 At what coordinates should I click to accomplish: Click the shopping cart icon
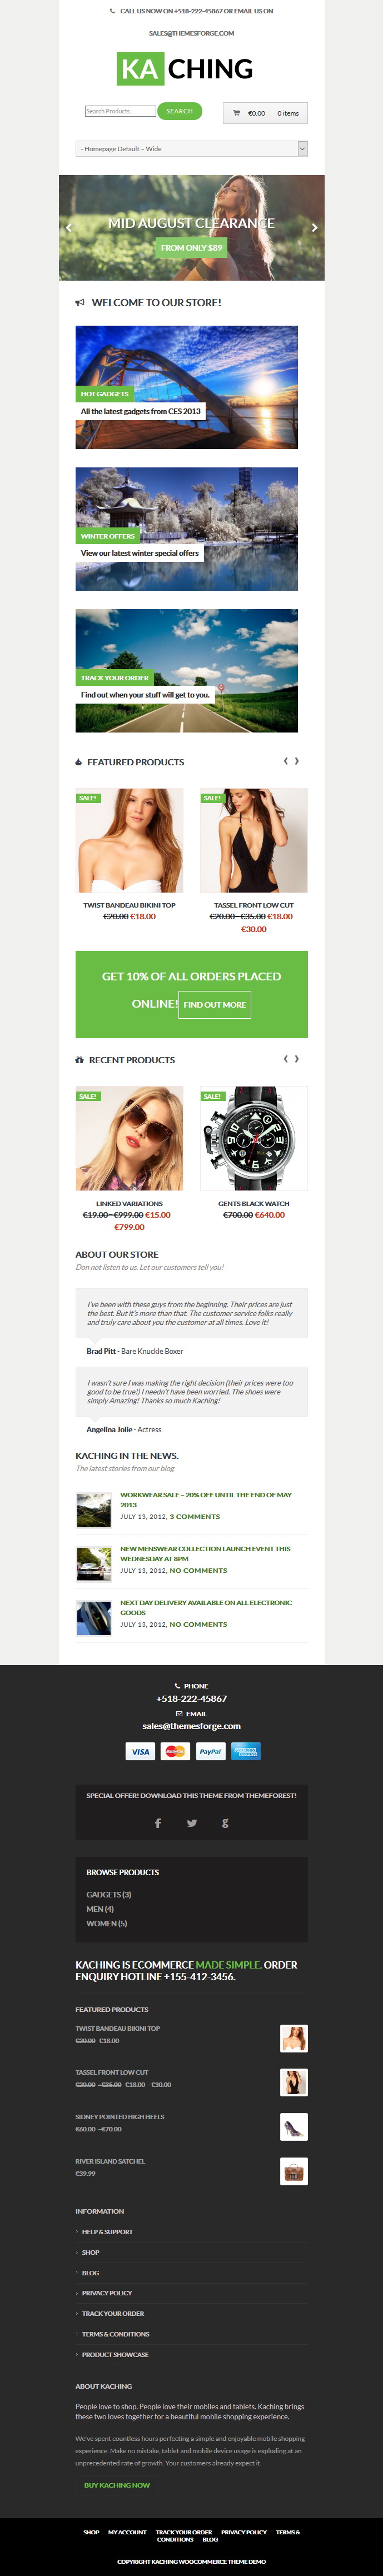click(237, 113)
